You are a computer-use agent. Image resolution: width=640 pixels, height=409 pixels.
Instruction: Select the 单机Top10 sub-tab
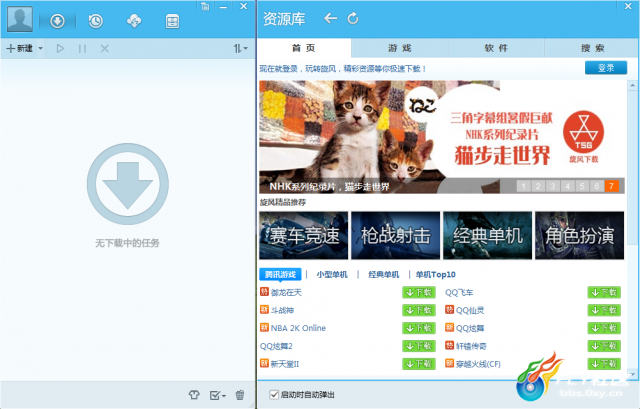pyautogui.click(x=436, y=275)
